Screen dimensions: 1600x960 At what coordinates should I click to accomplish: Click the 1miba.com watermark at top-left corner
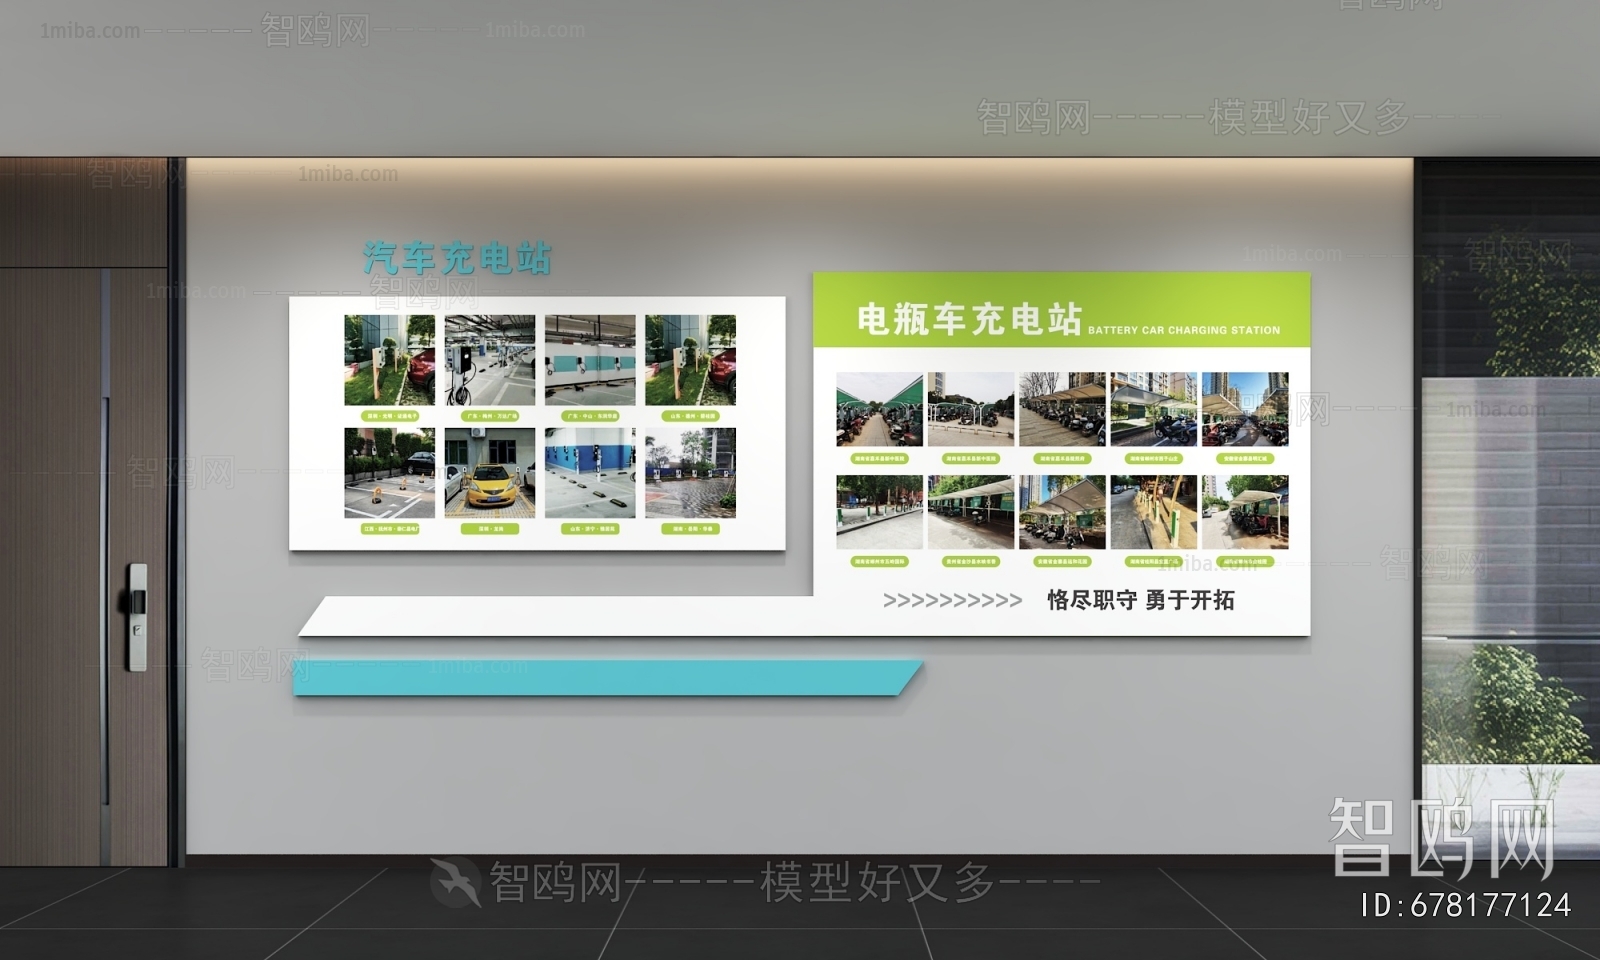pyautogui.click(x=90, y=31)
